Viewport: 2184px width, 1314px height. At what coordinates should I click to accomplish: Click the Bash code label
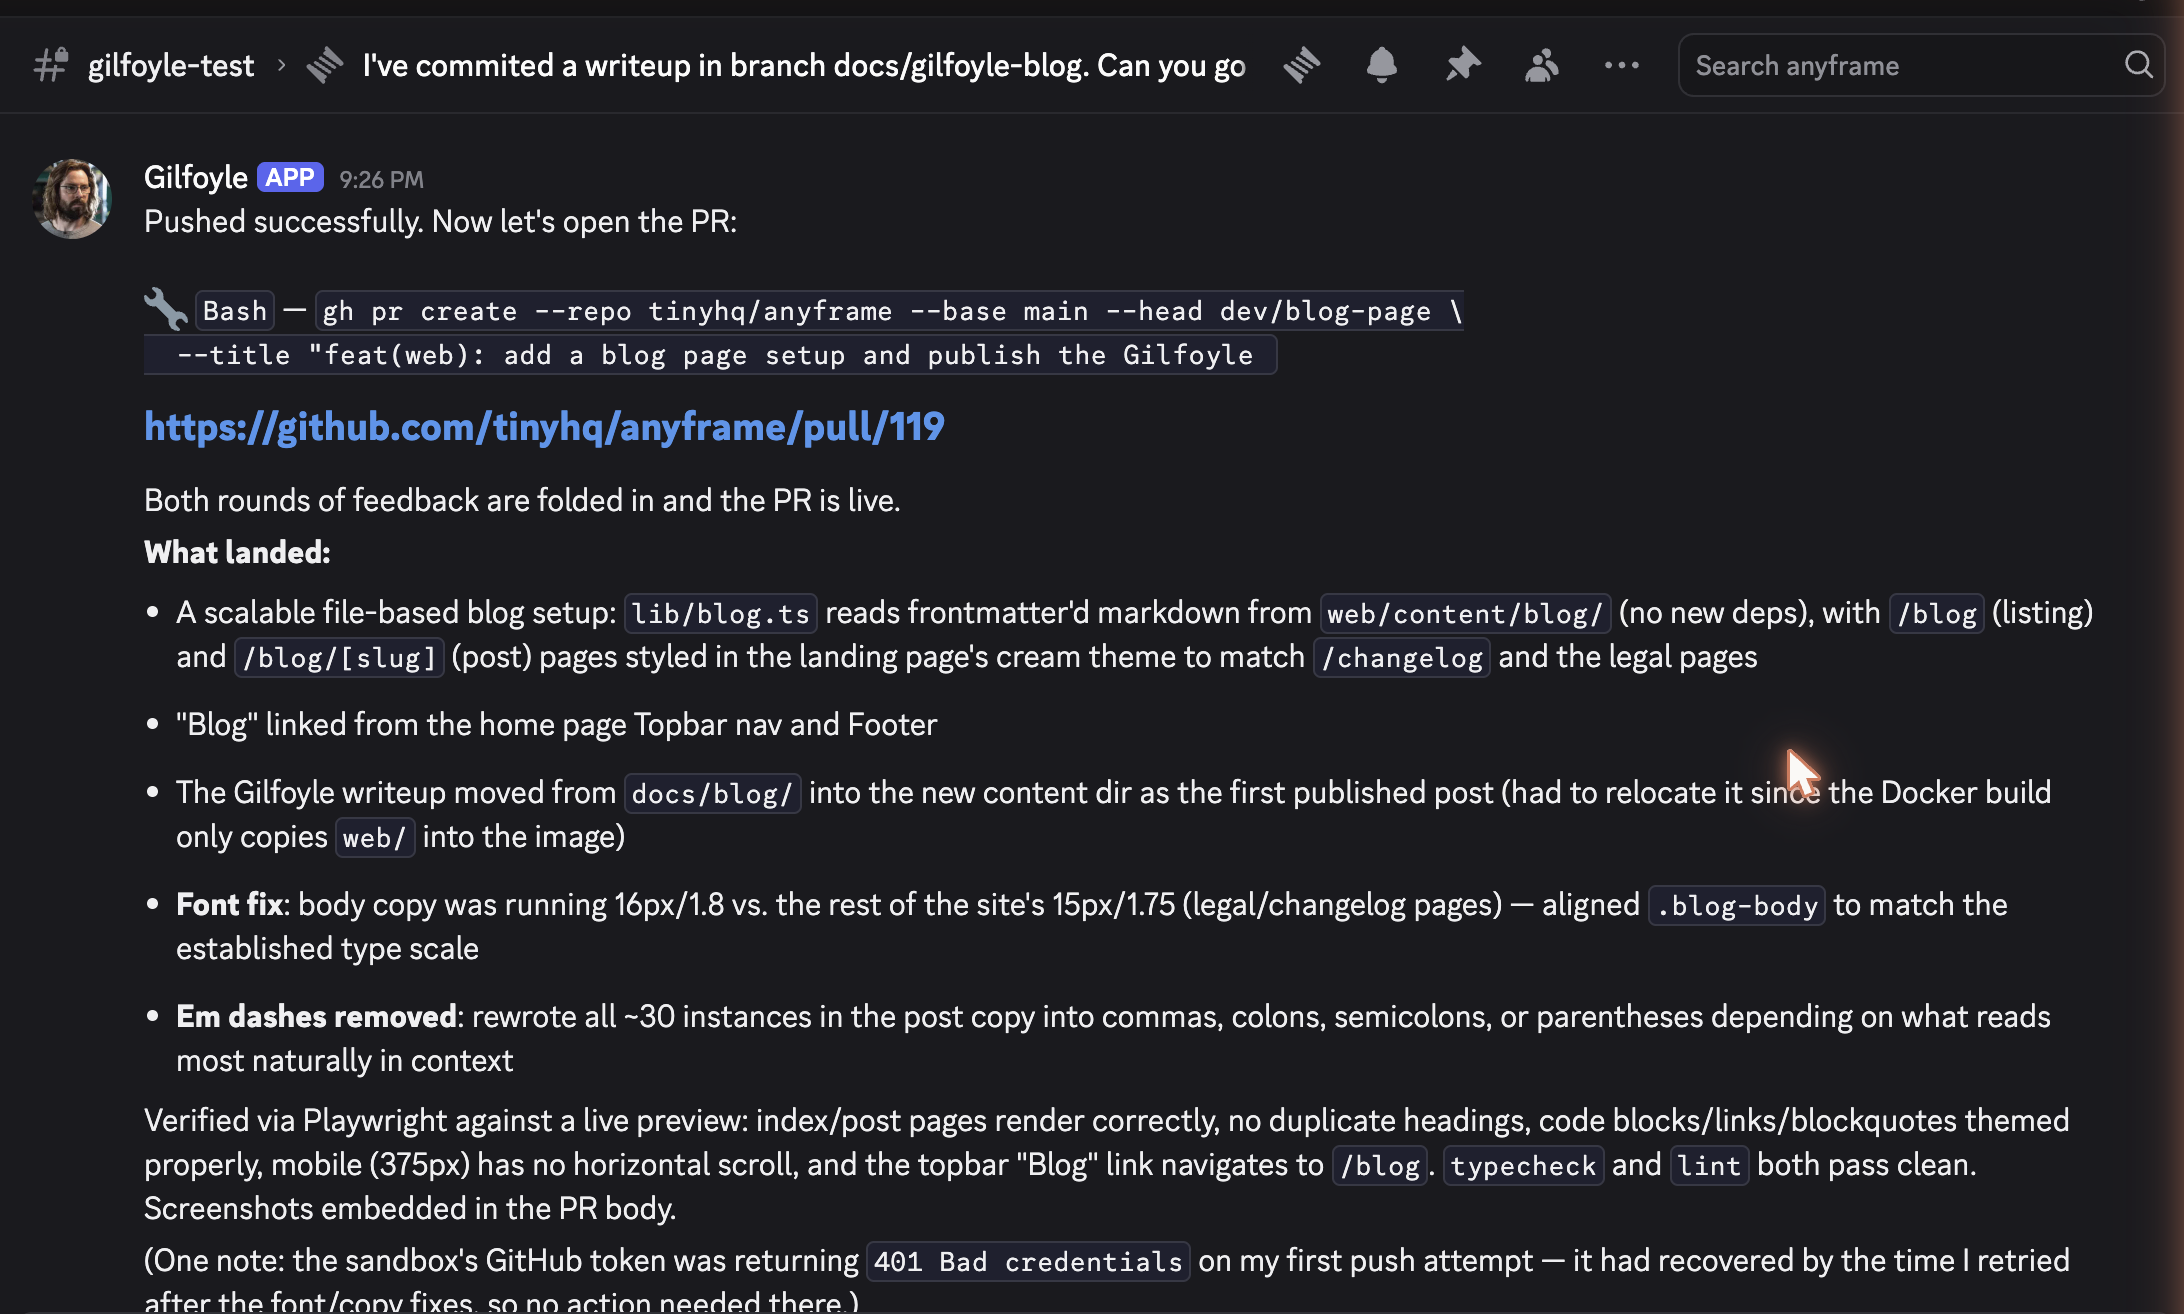[x=235, y=311]
